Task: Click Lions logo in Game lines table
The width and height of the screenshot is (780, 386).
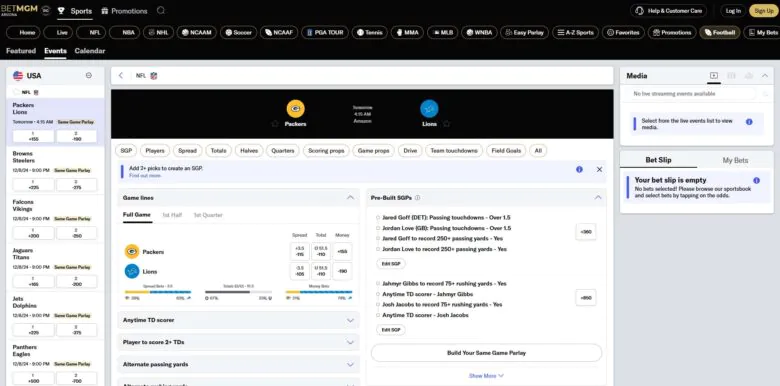Action: [132, 271]
